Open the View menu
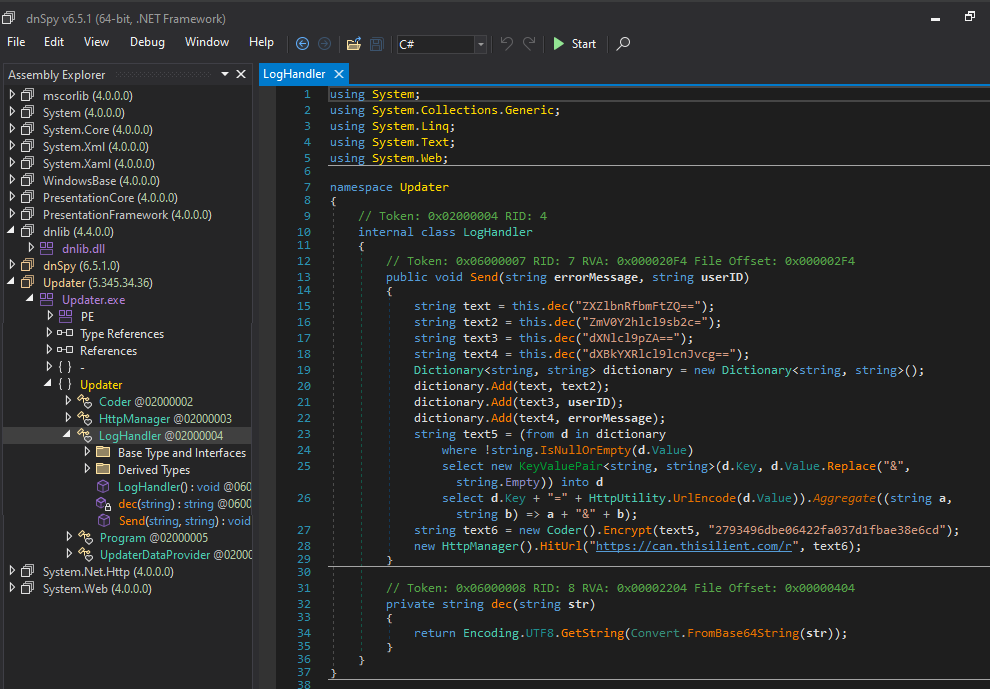 (x=96, y=42)
